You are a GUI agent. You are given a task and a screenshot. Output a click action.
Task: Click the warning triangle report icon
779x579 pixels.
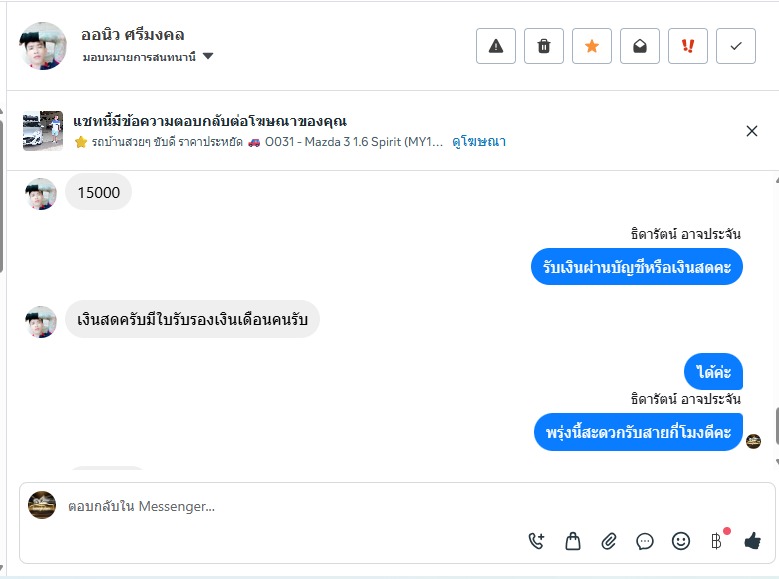pos(496,46)
